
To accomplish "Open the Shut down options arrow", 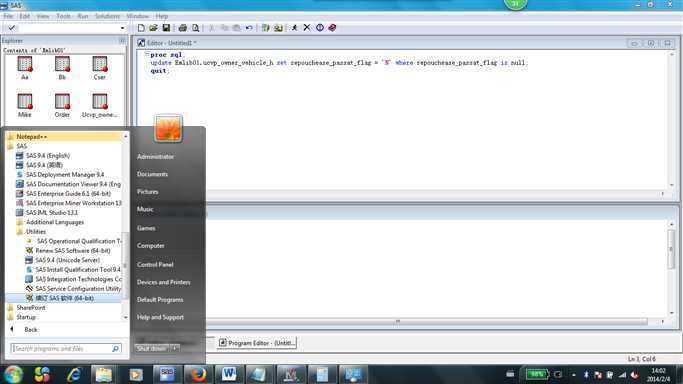I will pyautogui.click(x=175, y=348).
